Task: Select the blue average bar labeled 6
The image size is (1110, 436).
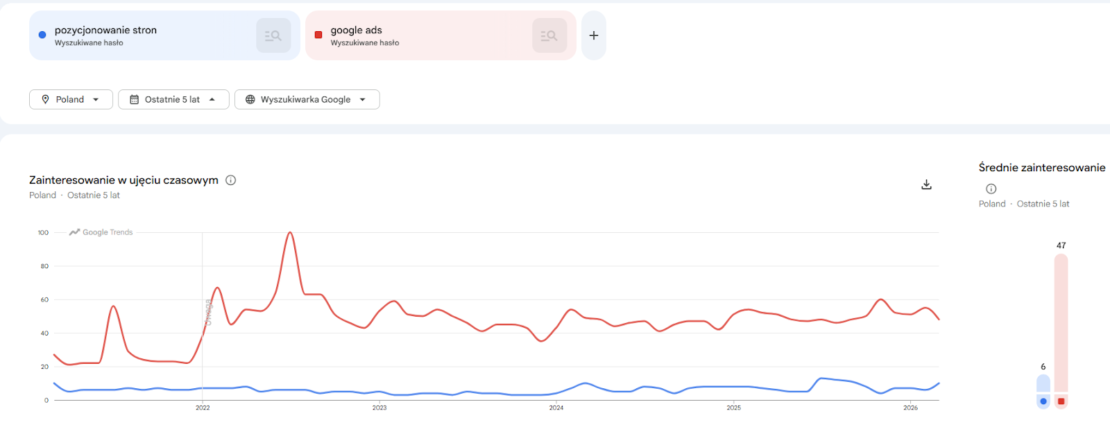Action: pos(1043,392)
